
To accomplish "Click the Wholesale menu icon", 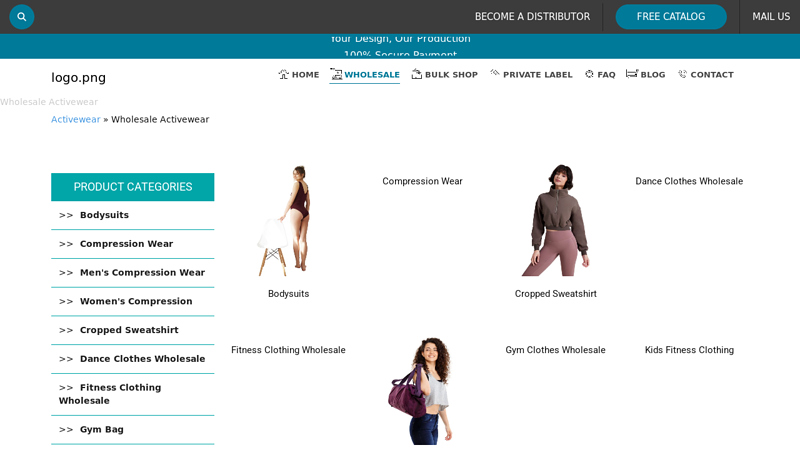I will (x=336, y=74).
